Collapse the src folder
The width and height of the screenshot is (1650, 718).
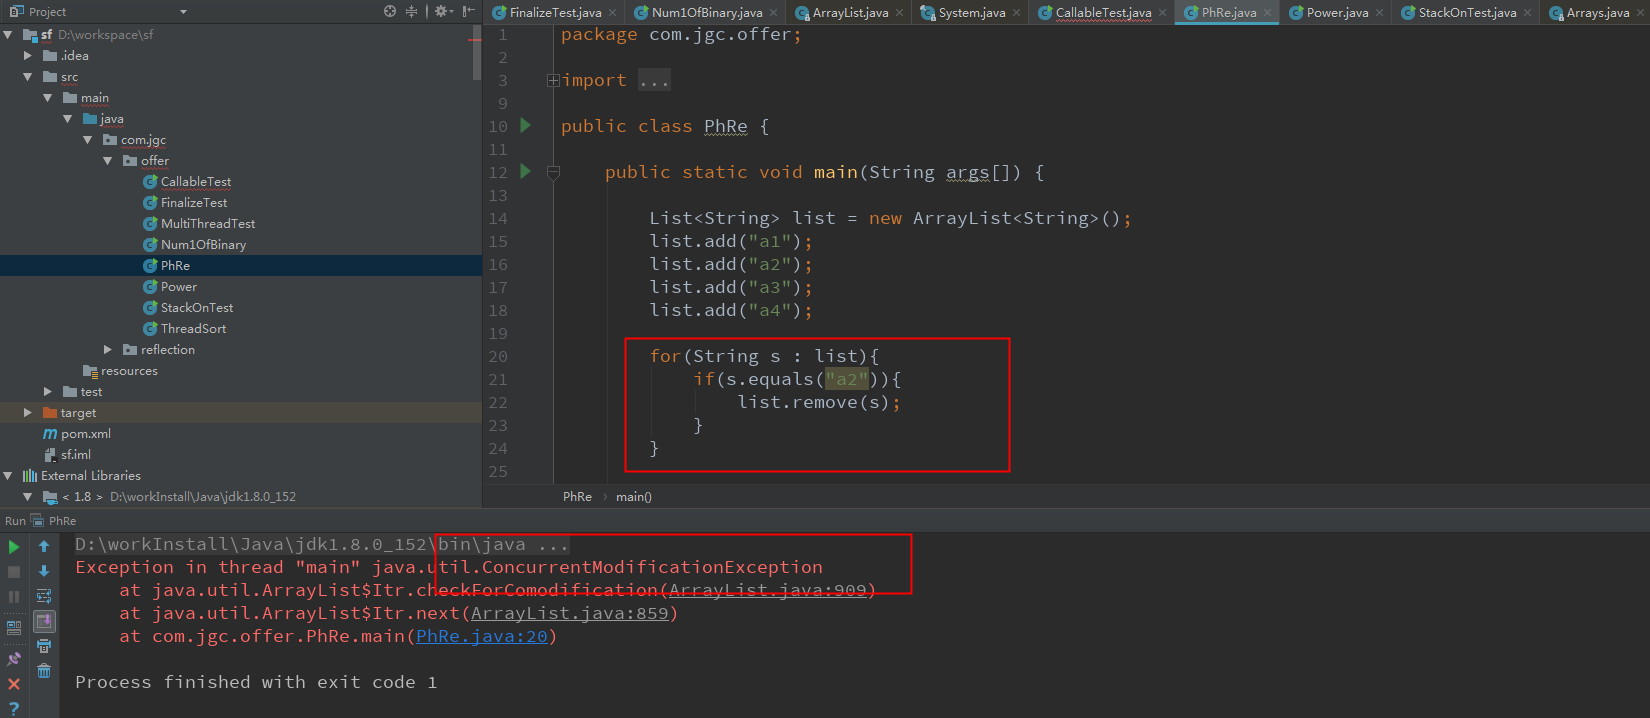[28, 77]
